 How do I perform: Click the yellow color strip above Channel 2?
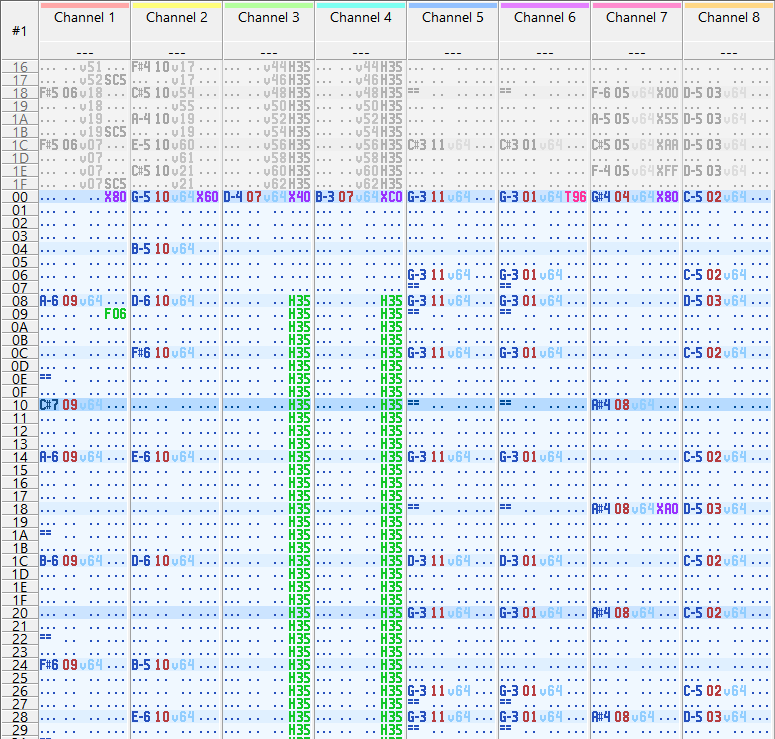[x=176, y=5]
